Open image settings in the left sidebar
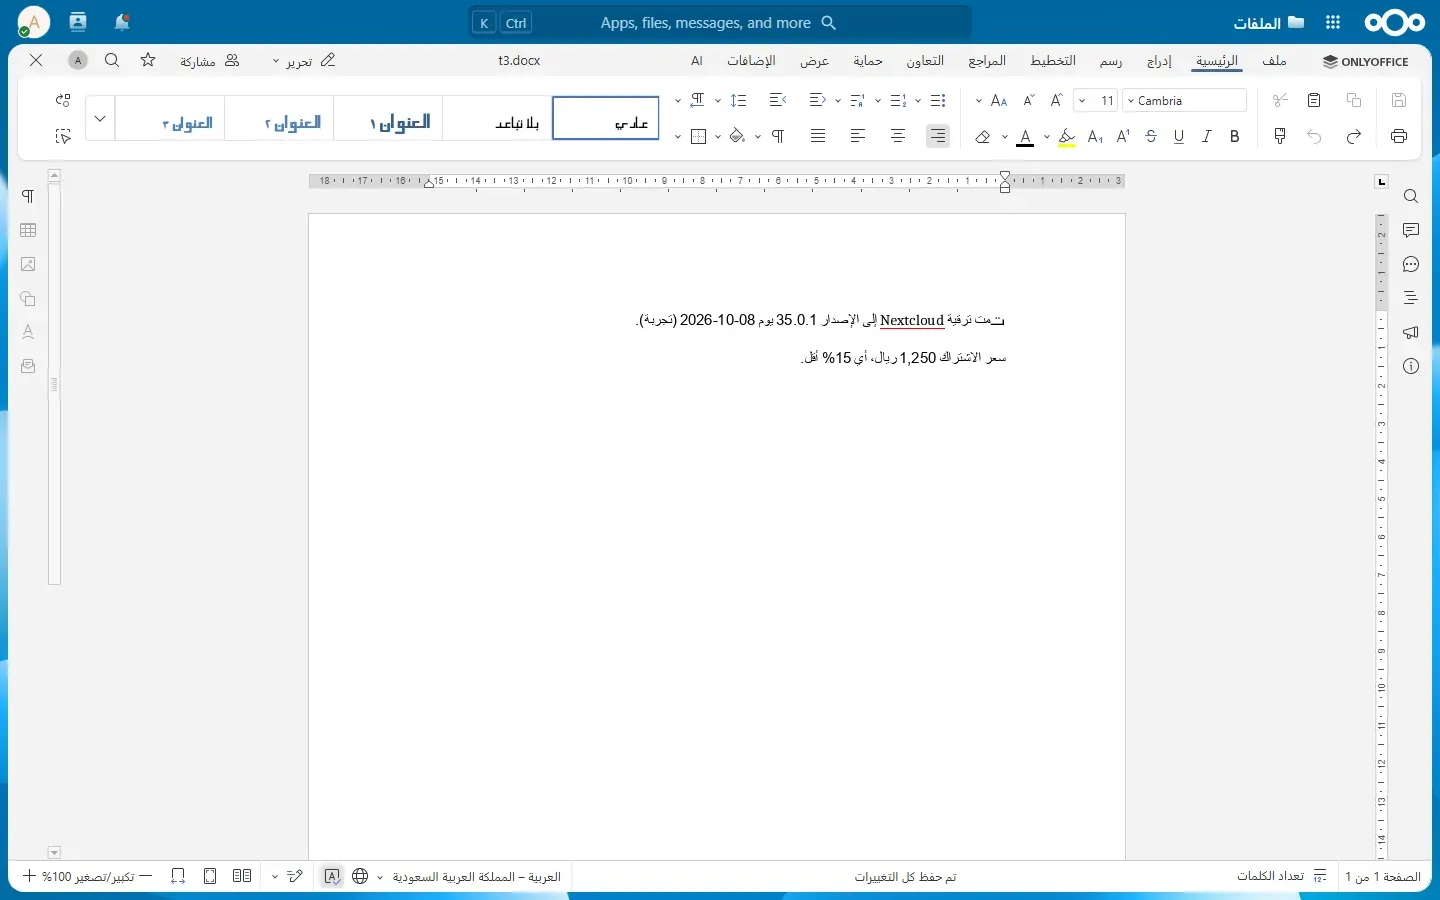 (28, 265)
